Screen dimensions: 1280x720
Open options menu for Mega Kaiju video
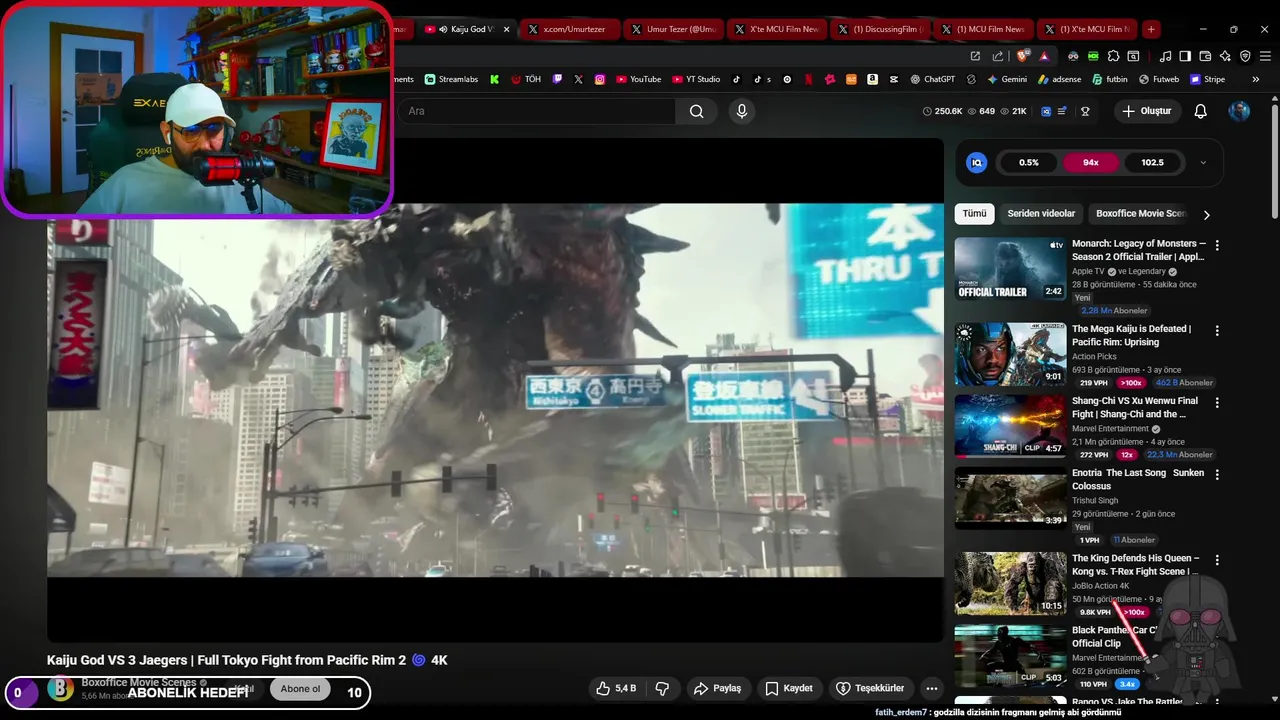(1217, 330)
